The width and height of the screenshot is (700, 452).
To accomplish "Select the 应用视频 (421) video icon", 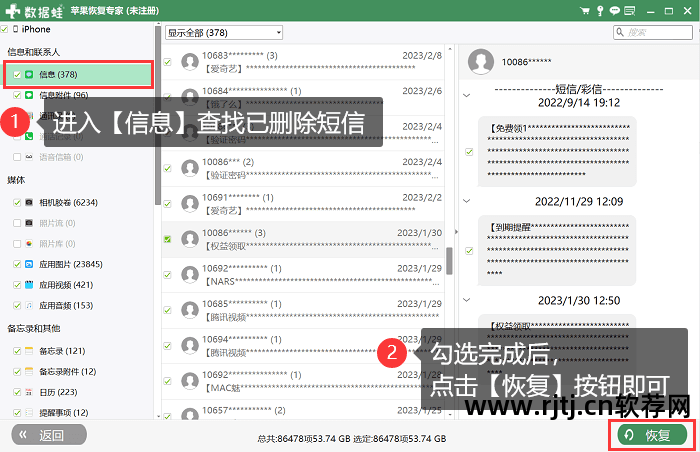I will tap(29, 285).
